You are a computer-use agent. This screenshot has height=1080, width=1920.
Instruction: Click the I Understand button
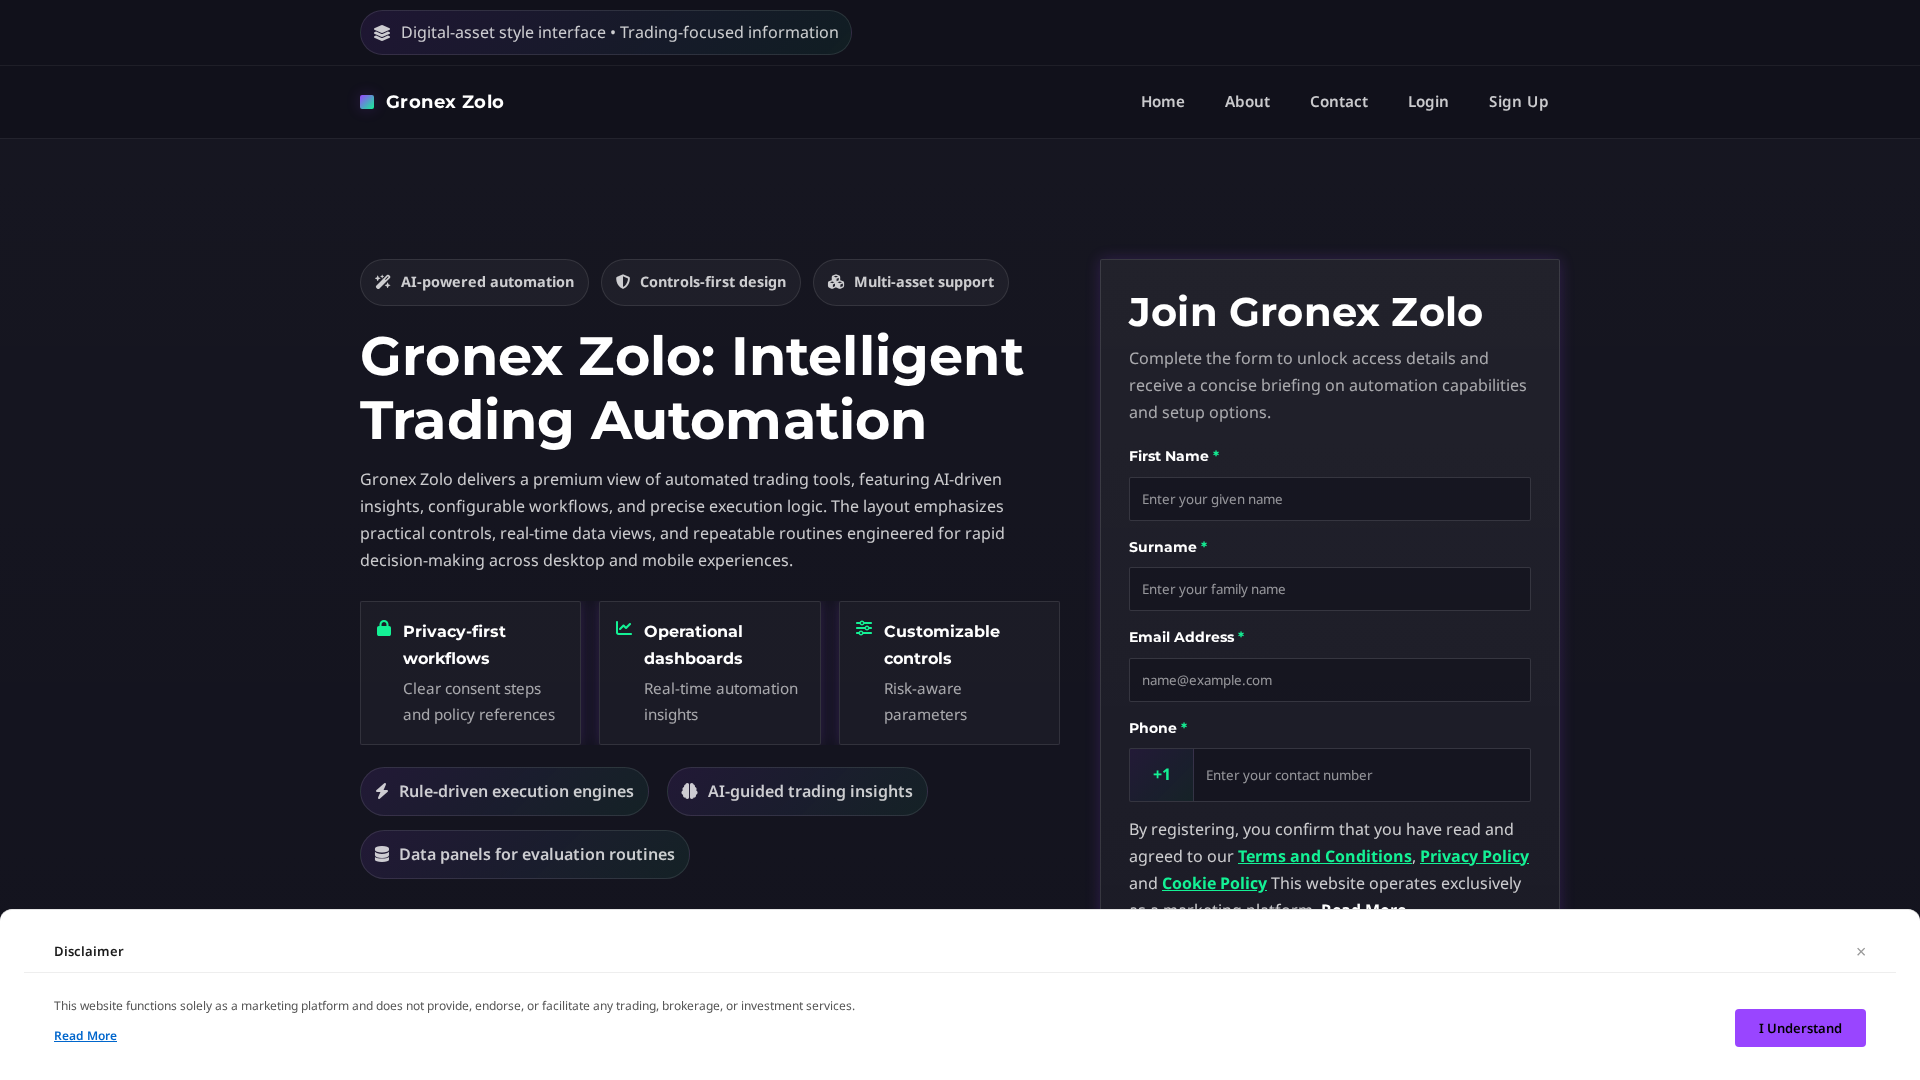click(1800, 1027)
